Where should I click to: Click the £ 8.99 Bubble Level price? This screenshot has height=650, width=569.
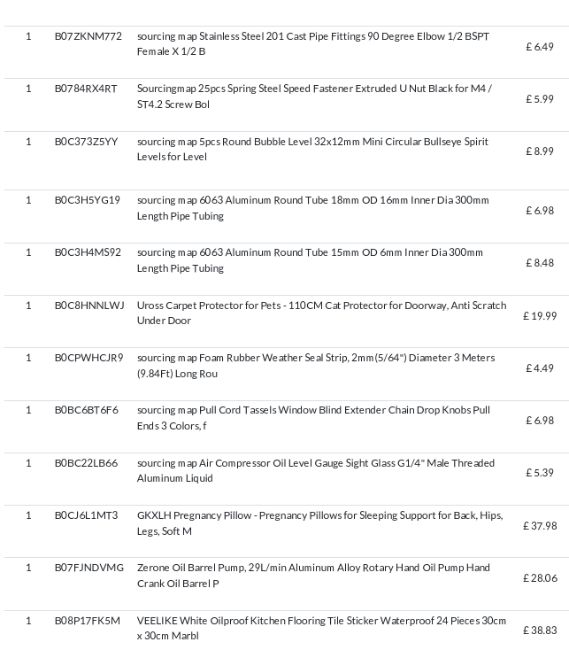[x=540, y=151]
